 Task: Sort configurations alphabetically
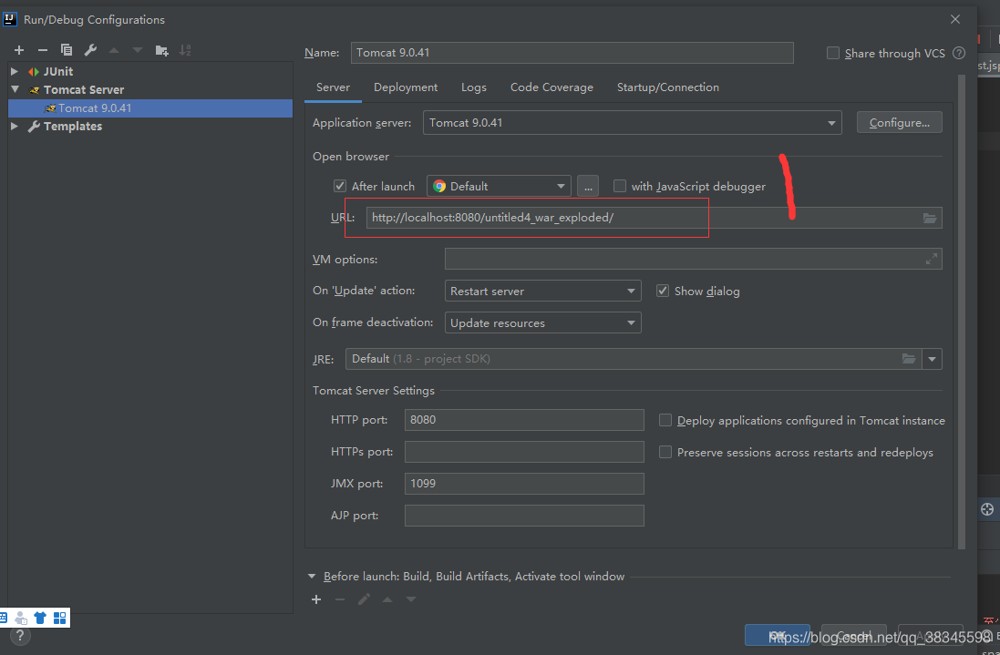pos(185,50)
